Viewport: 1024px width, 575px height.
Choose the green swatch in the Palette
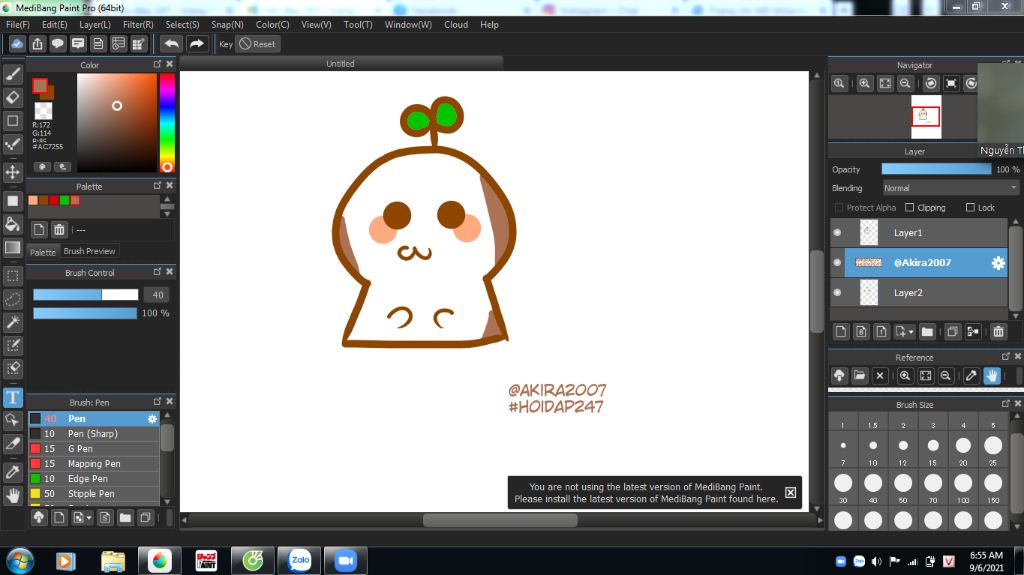coord(64,200)
